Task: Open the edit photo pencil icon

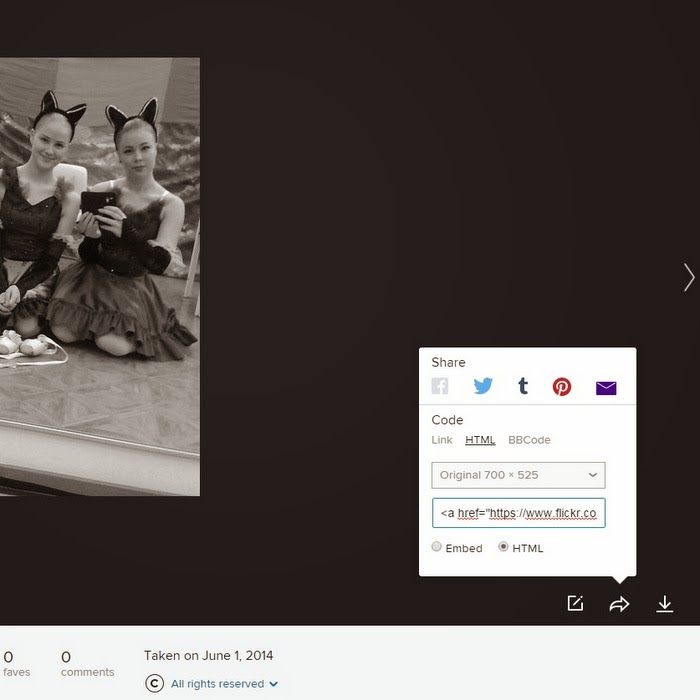Action: [x=575, y=603]
